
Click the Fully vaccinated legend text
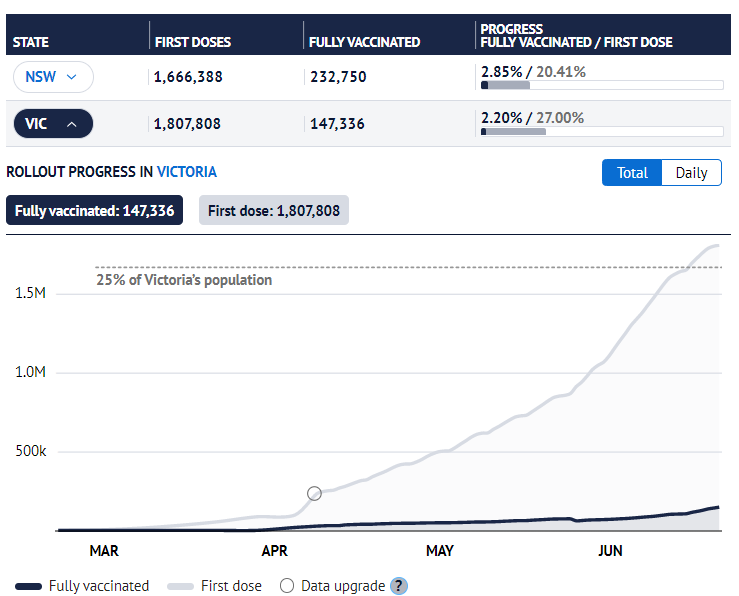[x=99, y=586]
